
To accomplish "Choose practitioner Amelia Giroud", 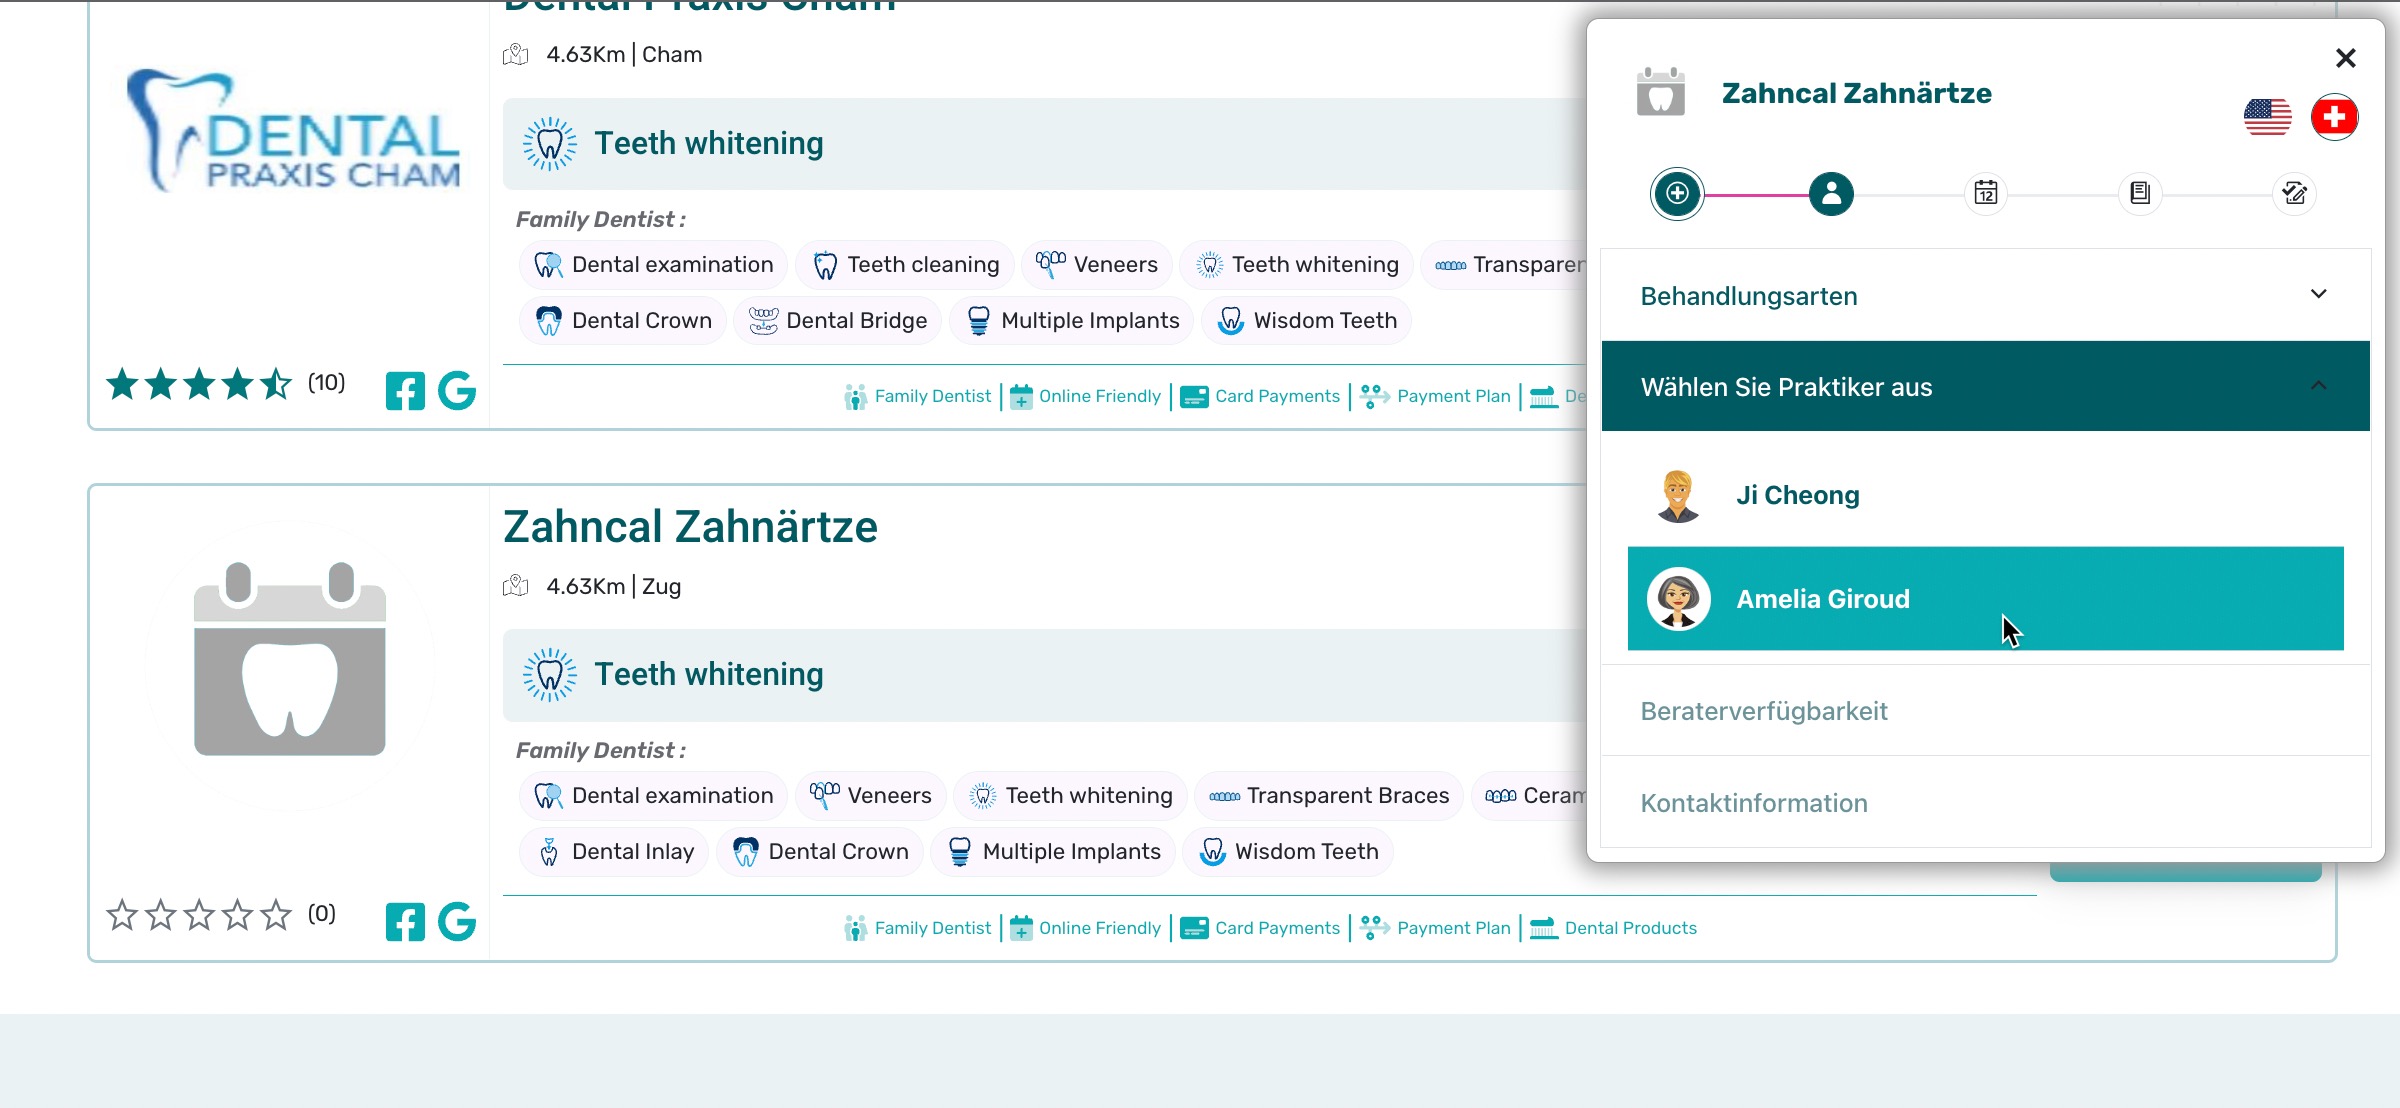I will (1985, 598).
